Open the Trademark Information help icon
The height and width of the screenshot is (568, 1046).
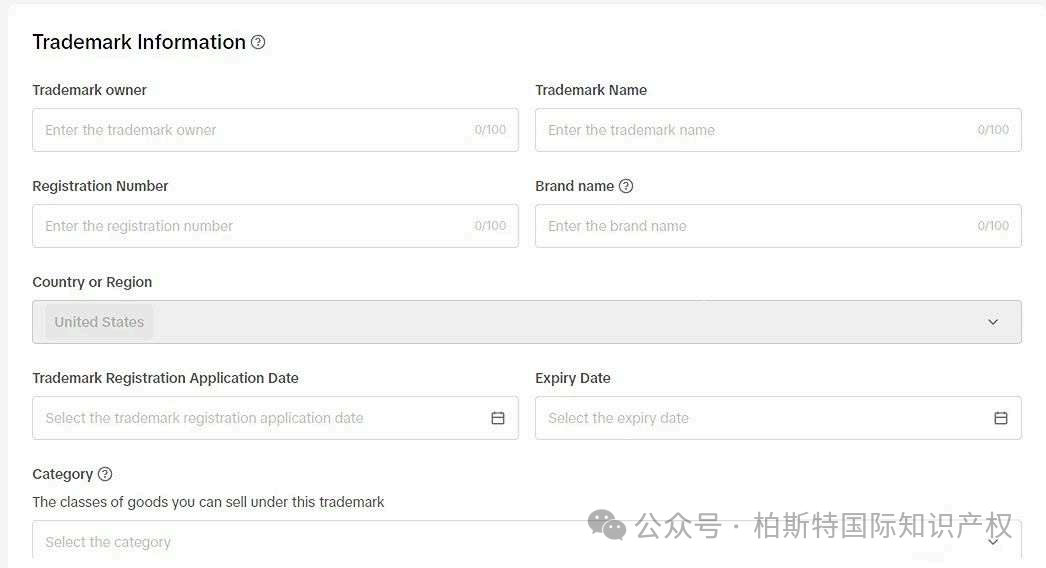257,42
